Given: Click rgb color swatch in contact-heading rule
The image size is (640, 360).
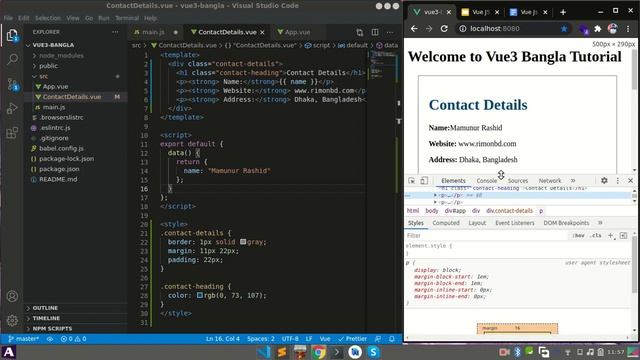Looking at the screenshot, I should click(x=200, y=295).
